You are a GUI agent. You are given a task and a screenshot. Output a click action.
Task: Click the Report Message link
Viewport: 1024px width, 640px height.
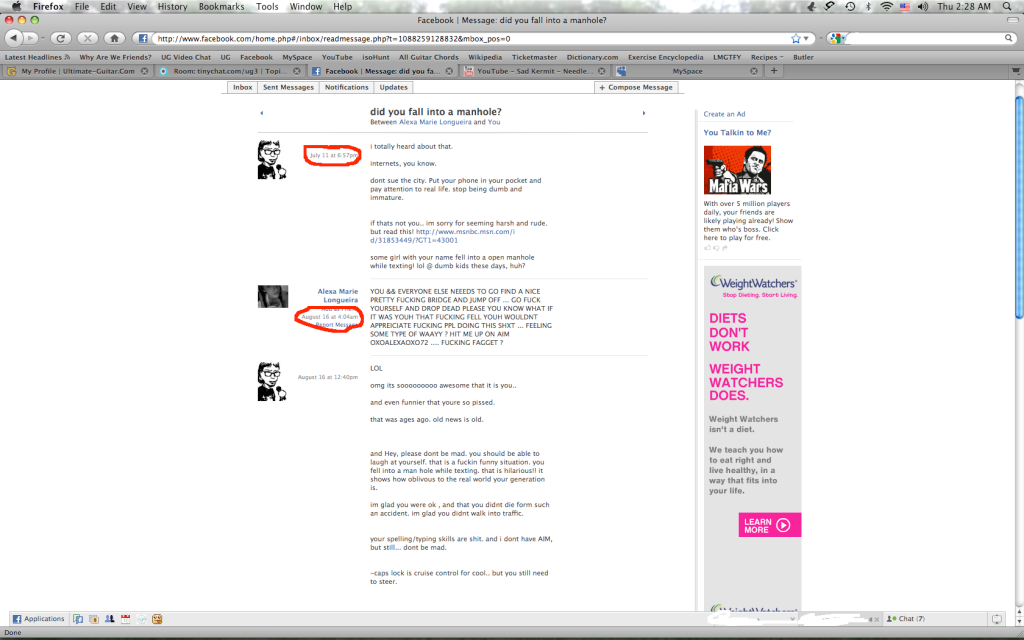pyautogui.click(x=336, y=325)
